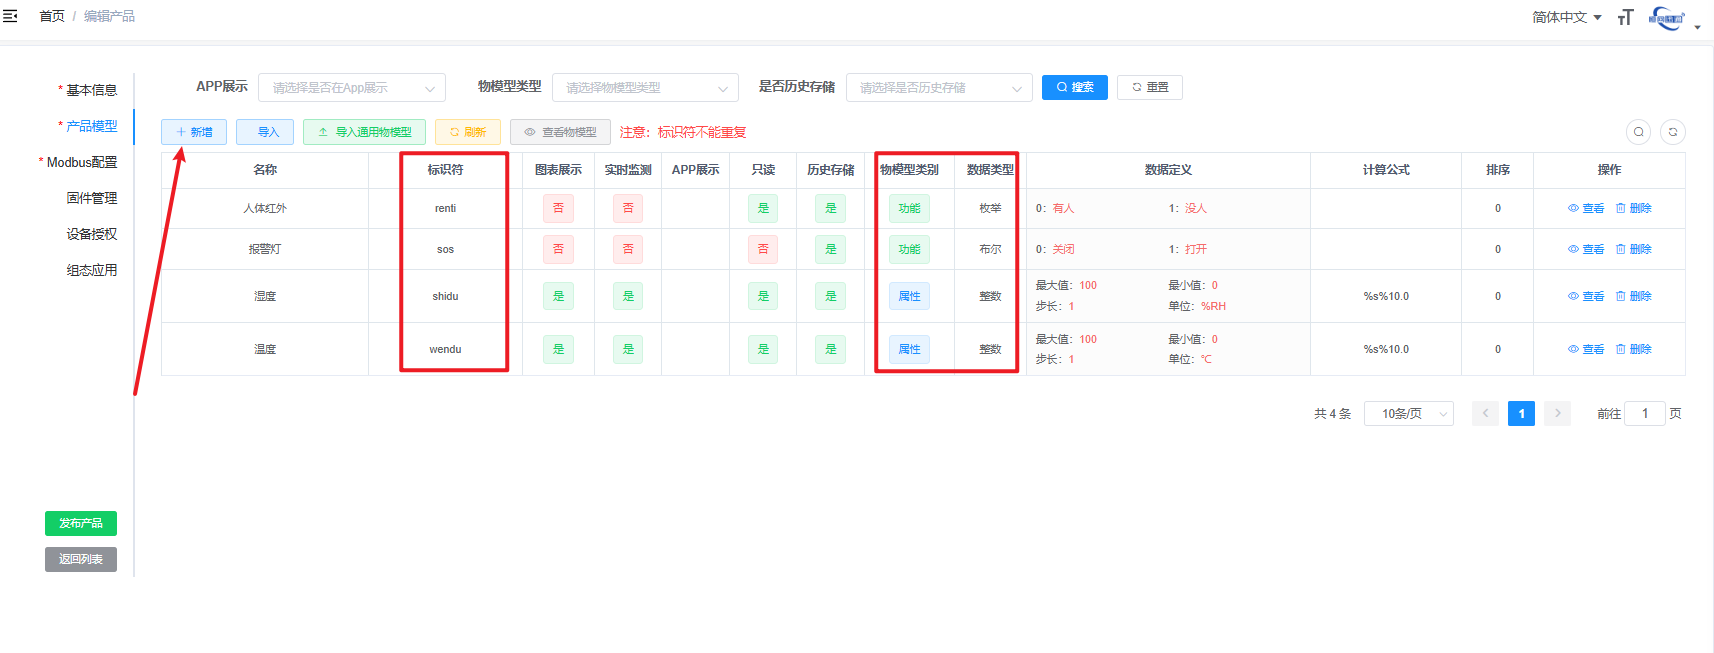
Task: Delete the sos row
Action: click(x=1633, y=250)
